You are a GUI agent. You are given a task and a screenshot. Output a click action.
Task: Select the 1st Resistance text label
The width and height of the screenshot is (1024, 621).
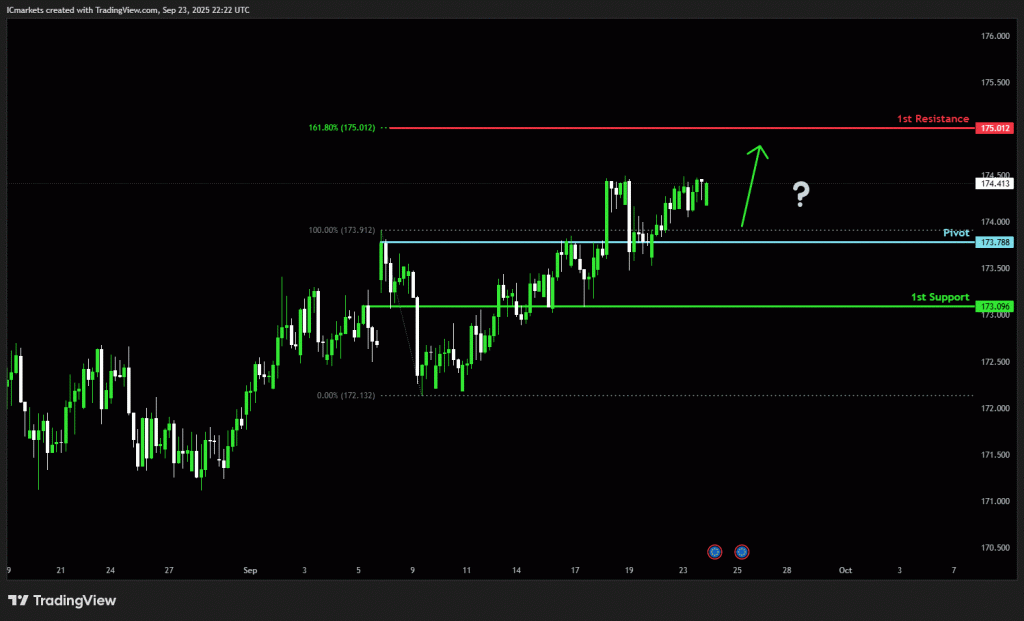932,119
